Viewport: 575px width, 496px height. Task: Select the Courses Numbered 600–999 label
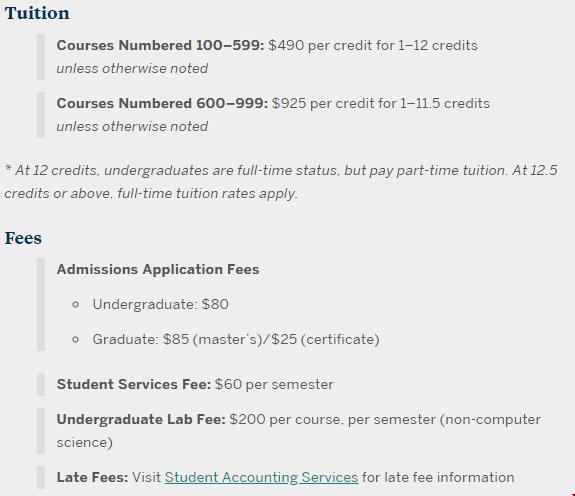point(162,103)
